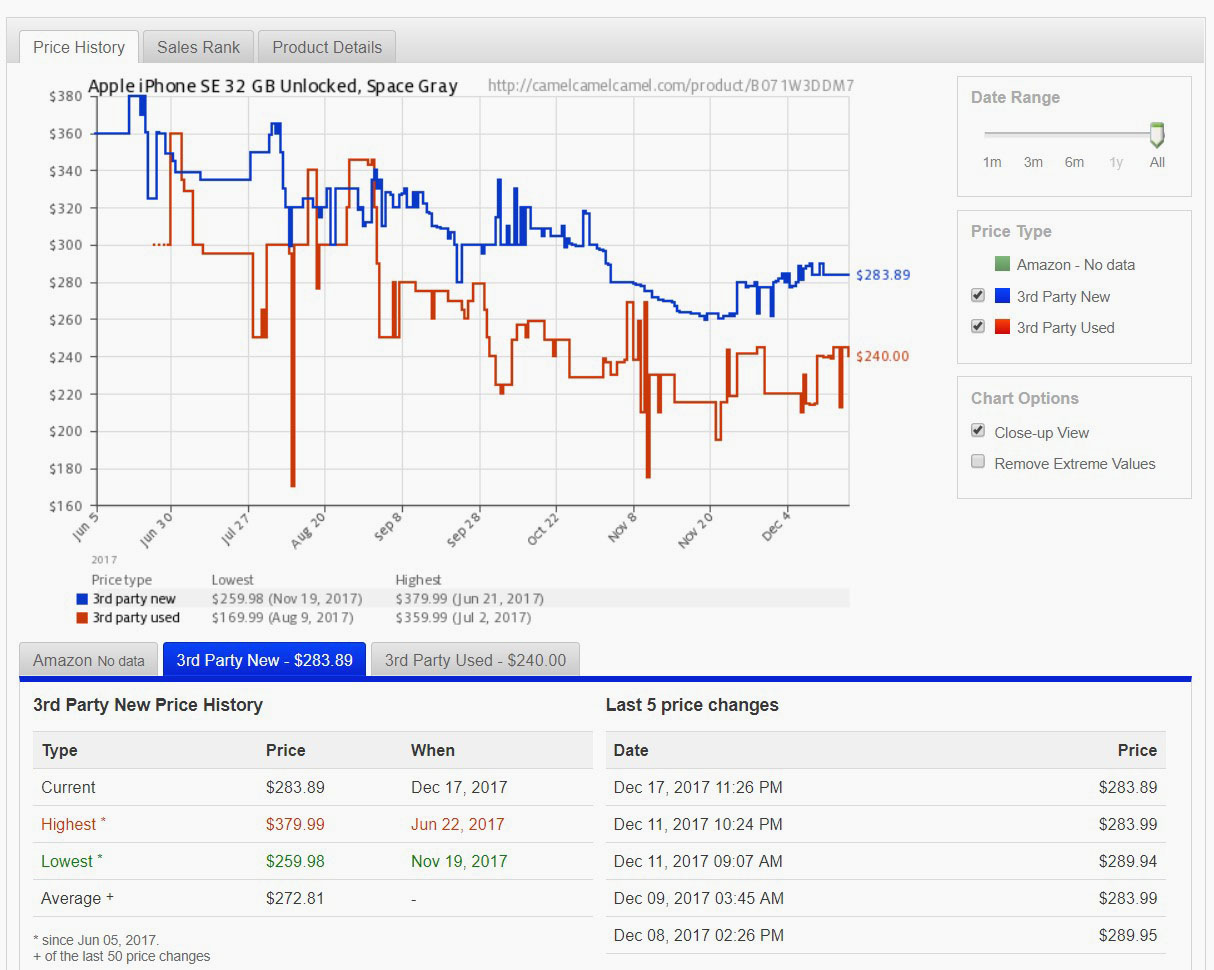Click the camelcamelcamel.com product URL
Viewport: 1214px width, 970px height.
(670, 86)
